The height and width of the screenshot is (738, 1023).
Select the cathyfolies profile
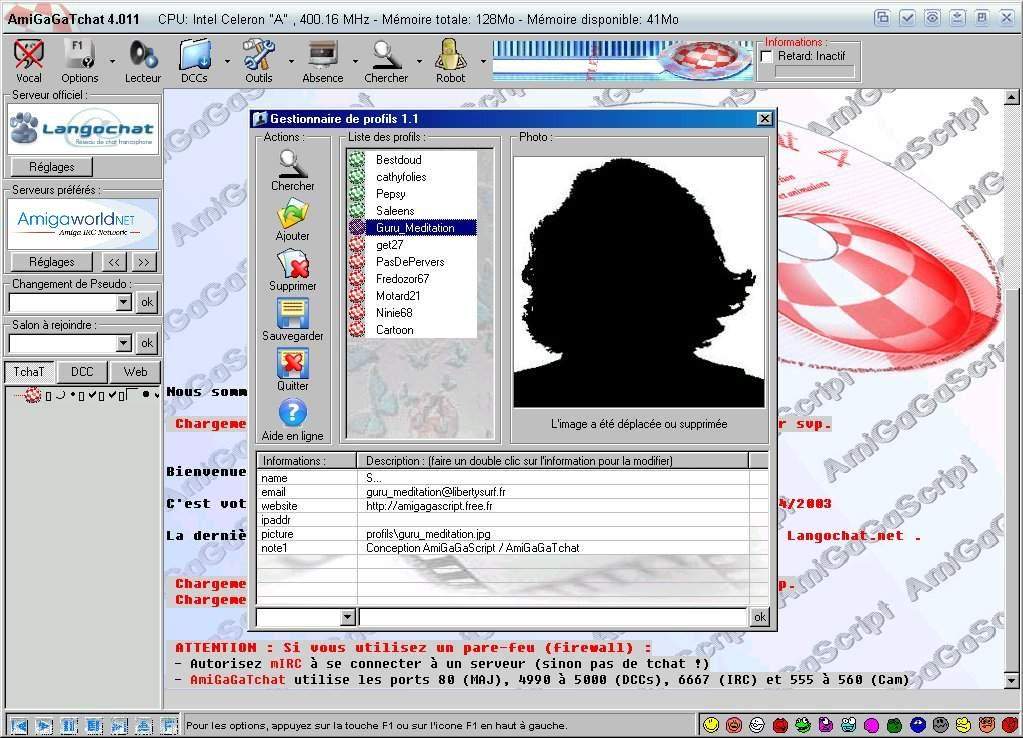point(401,177)
